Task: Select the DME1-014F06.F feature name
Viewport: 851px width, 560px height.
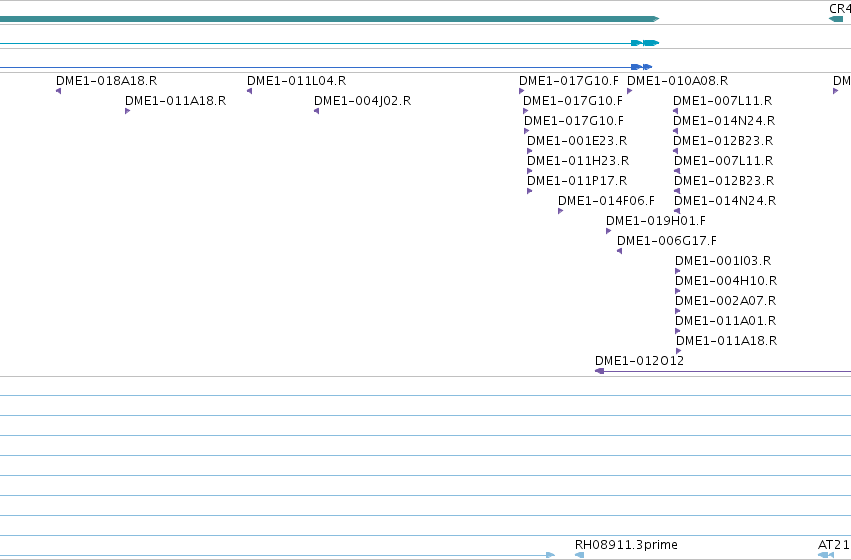Action: [x=606, y=201]
